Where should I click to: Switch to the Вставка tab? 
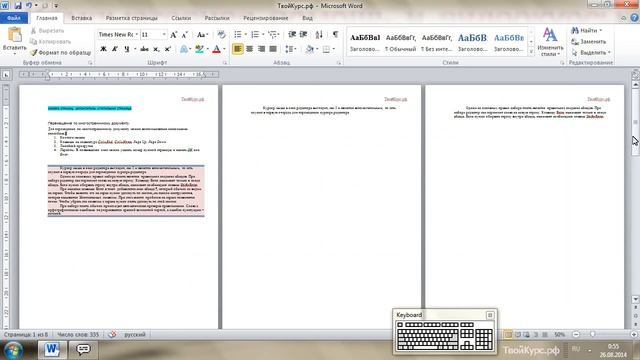pos(82,18)
